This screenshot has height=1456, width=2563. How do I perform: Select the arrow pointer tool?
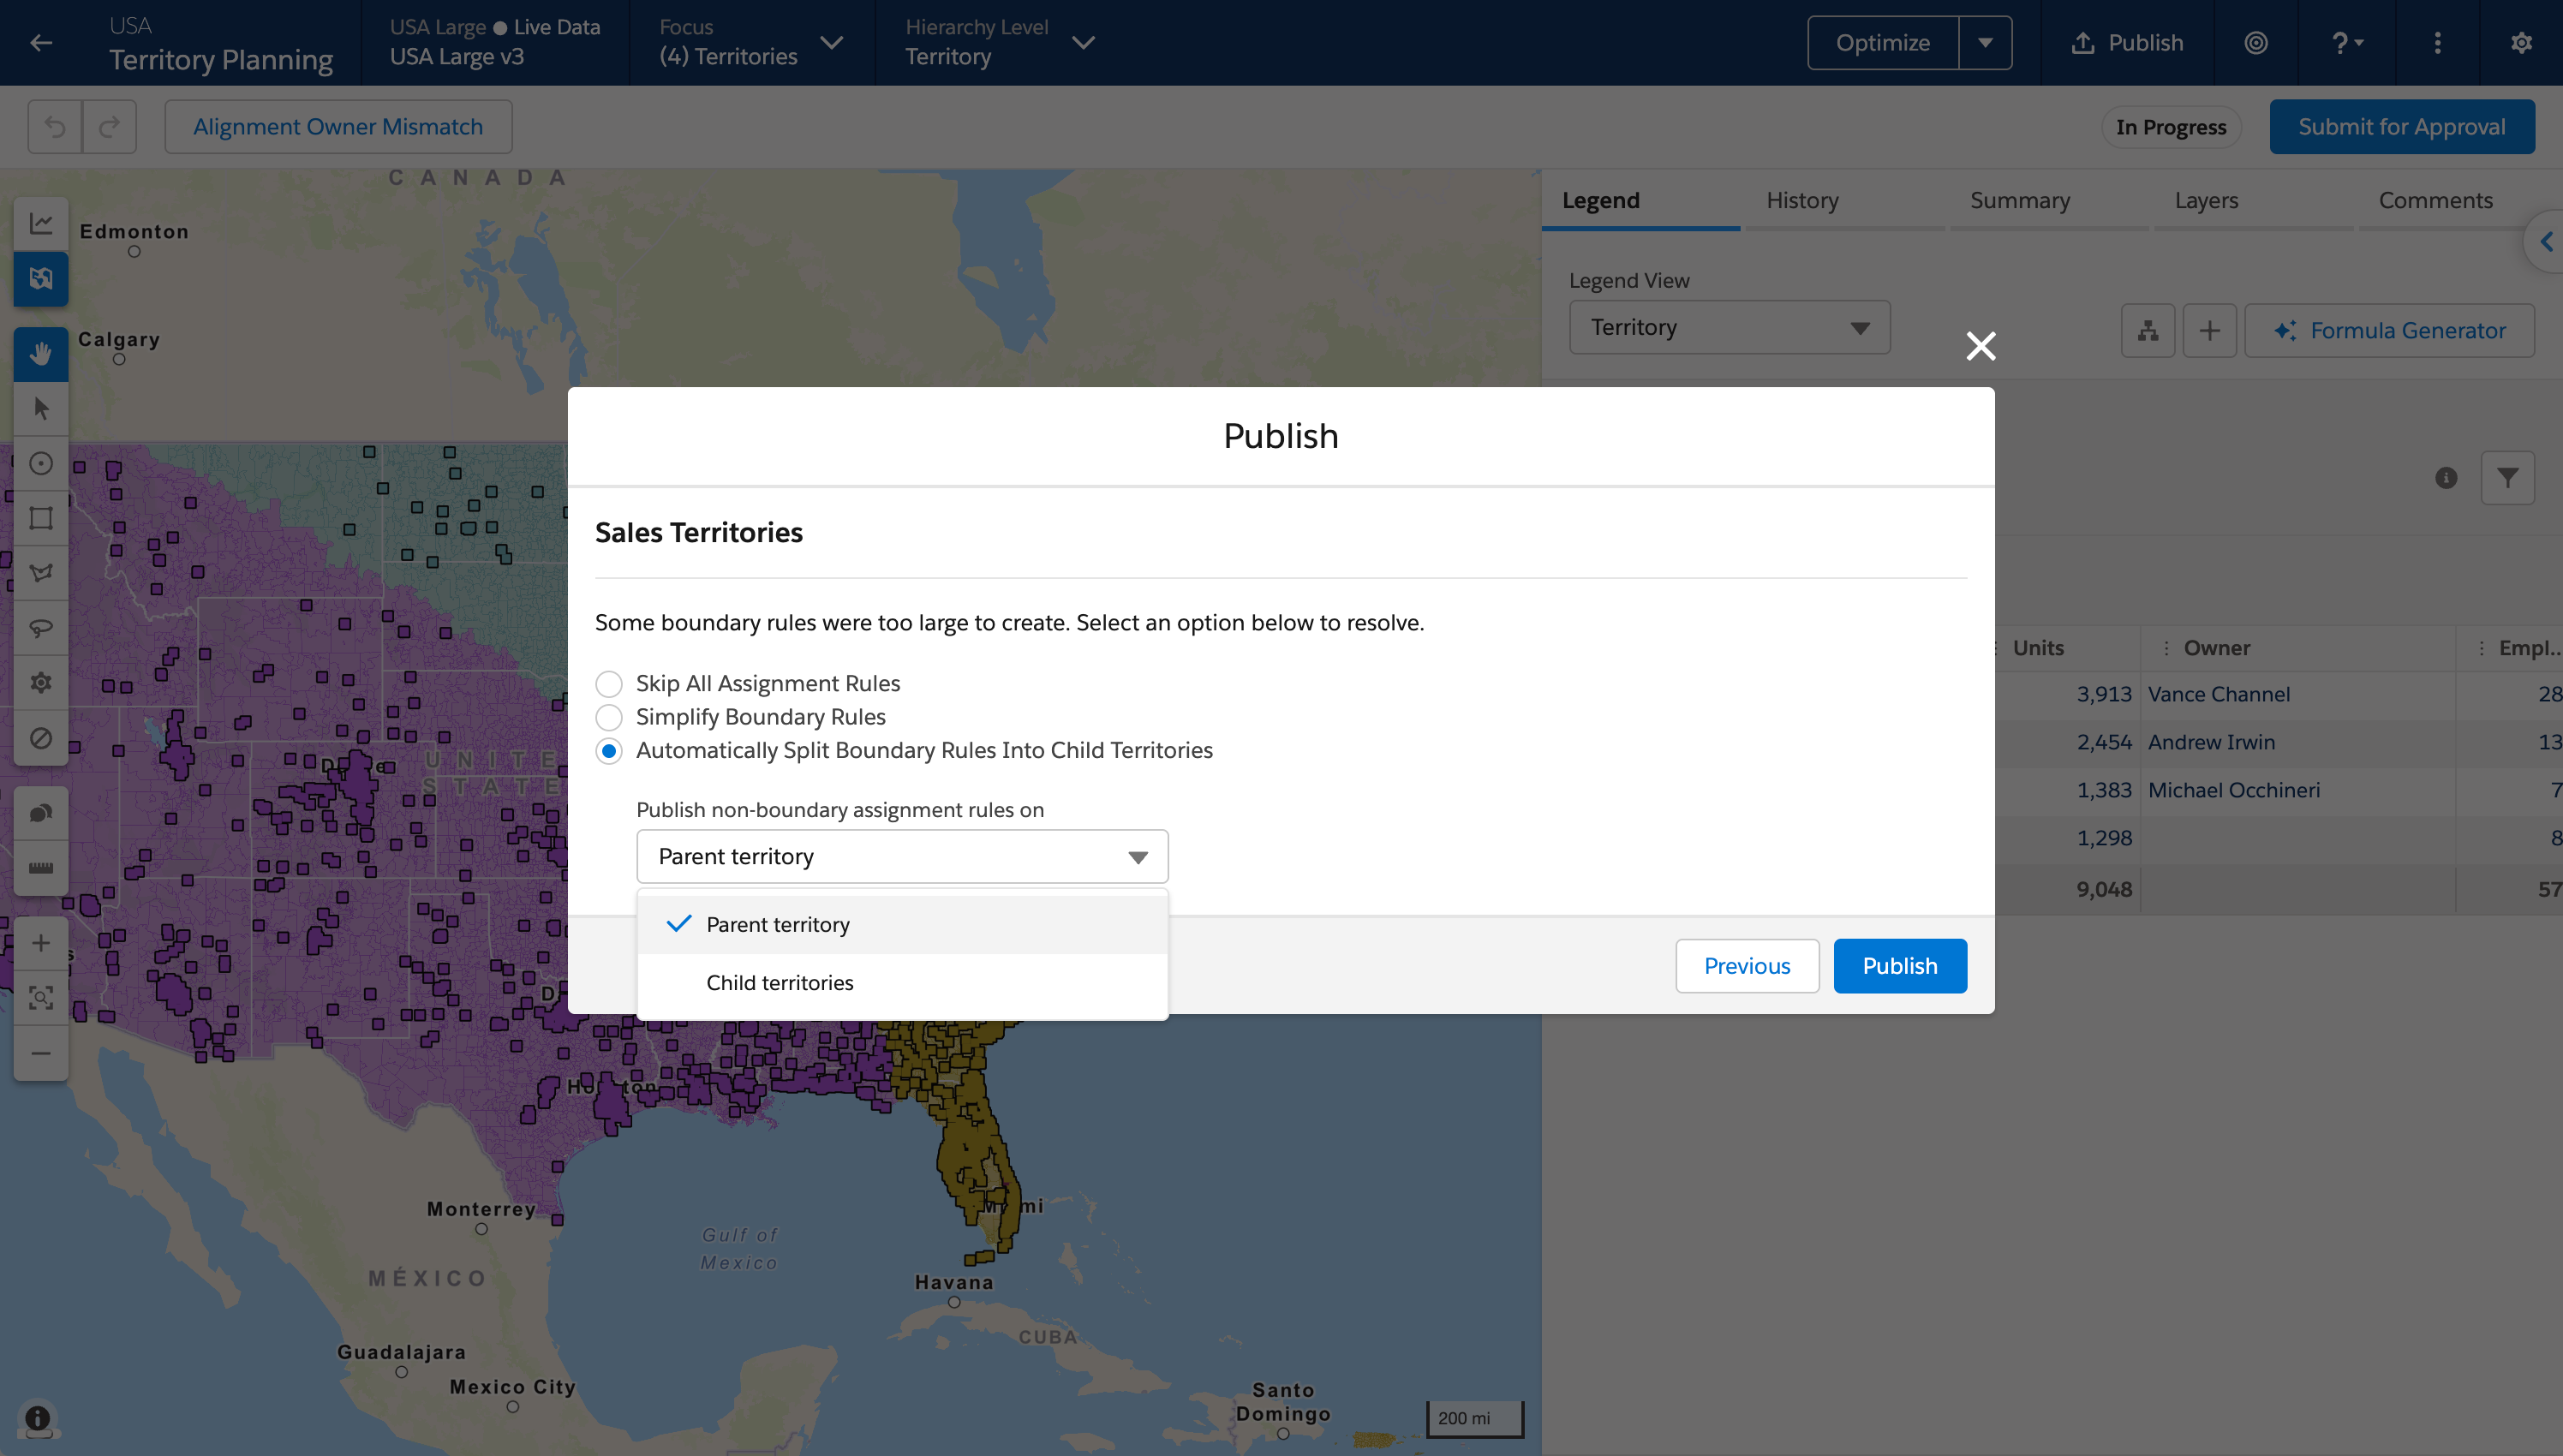coord(41,409)
